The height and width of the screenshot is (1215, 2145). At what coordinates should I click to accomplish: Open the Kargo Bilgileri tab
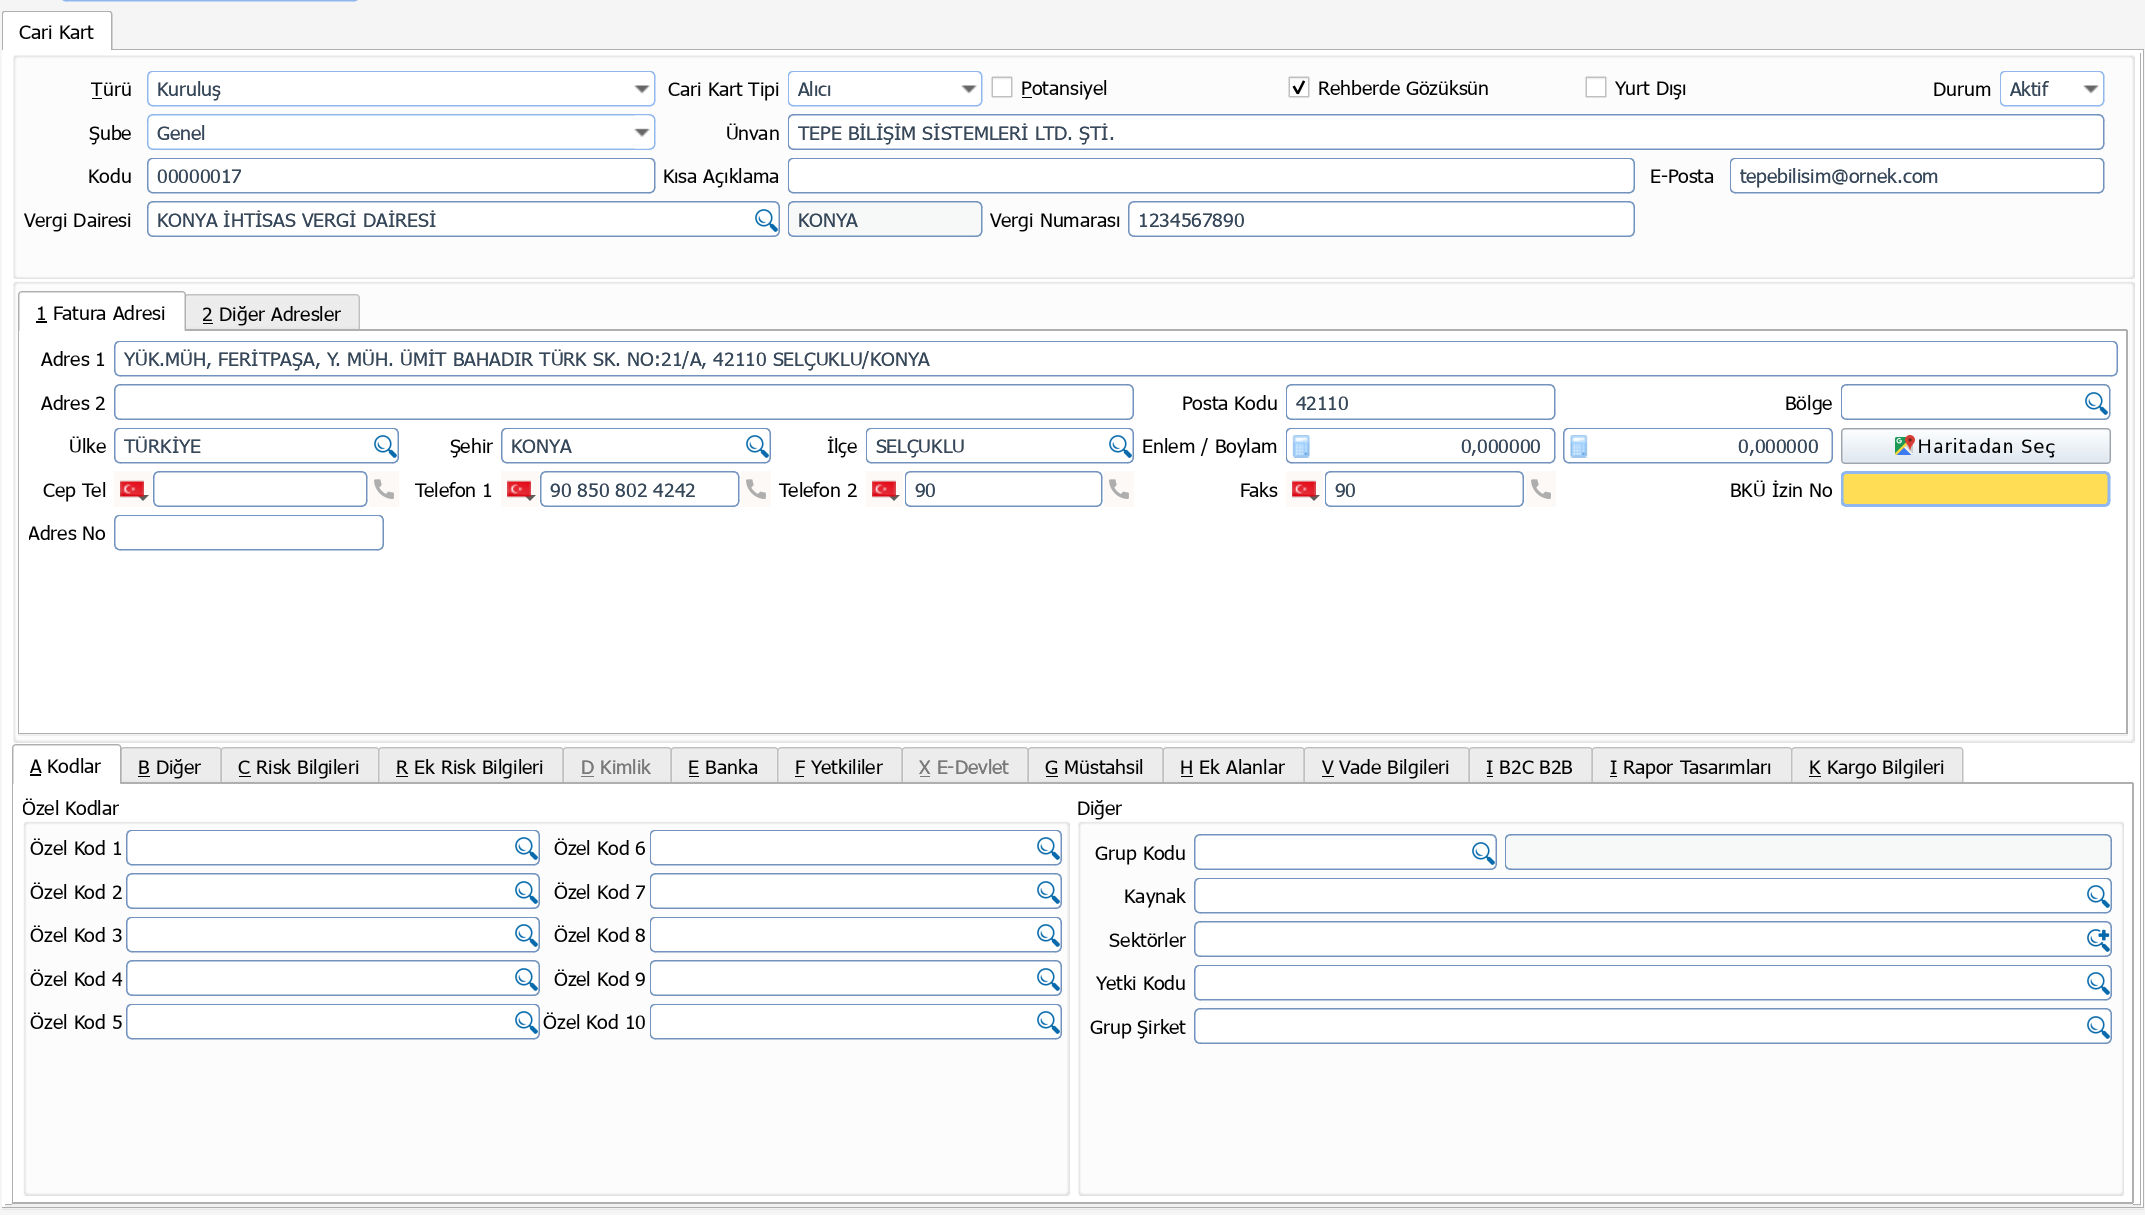(x=1877, y=767)
